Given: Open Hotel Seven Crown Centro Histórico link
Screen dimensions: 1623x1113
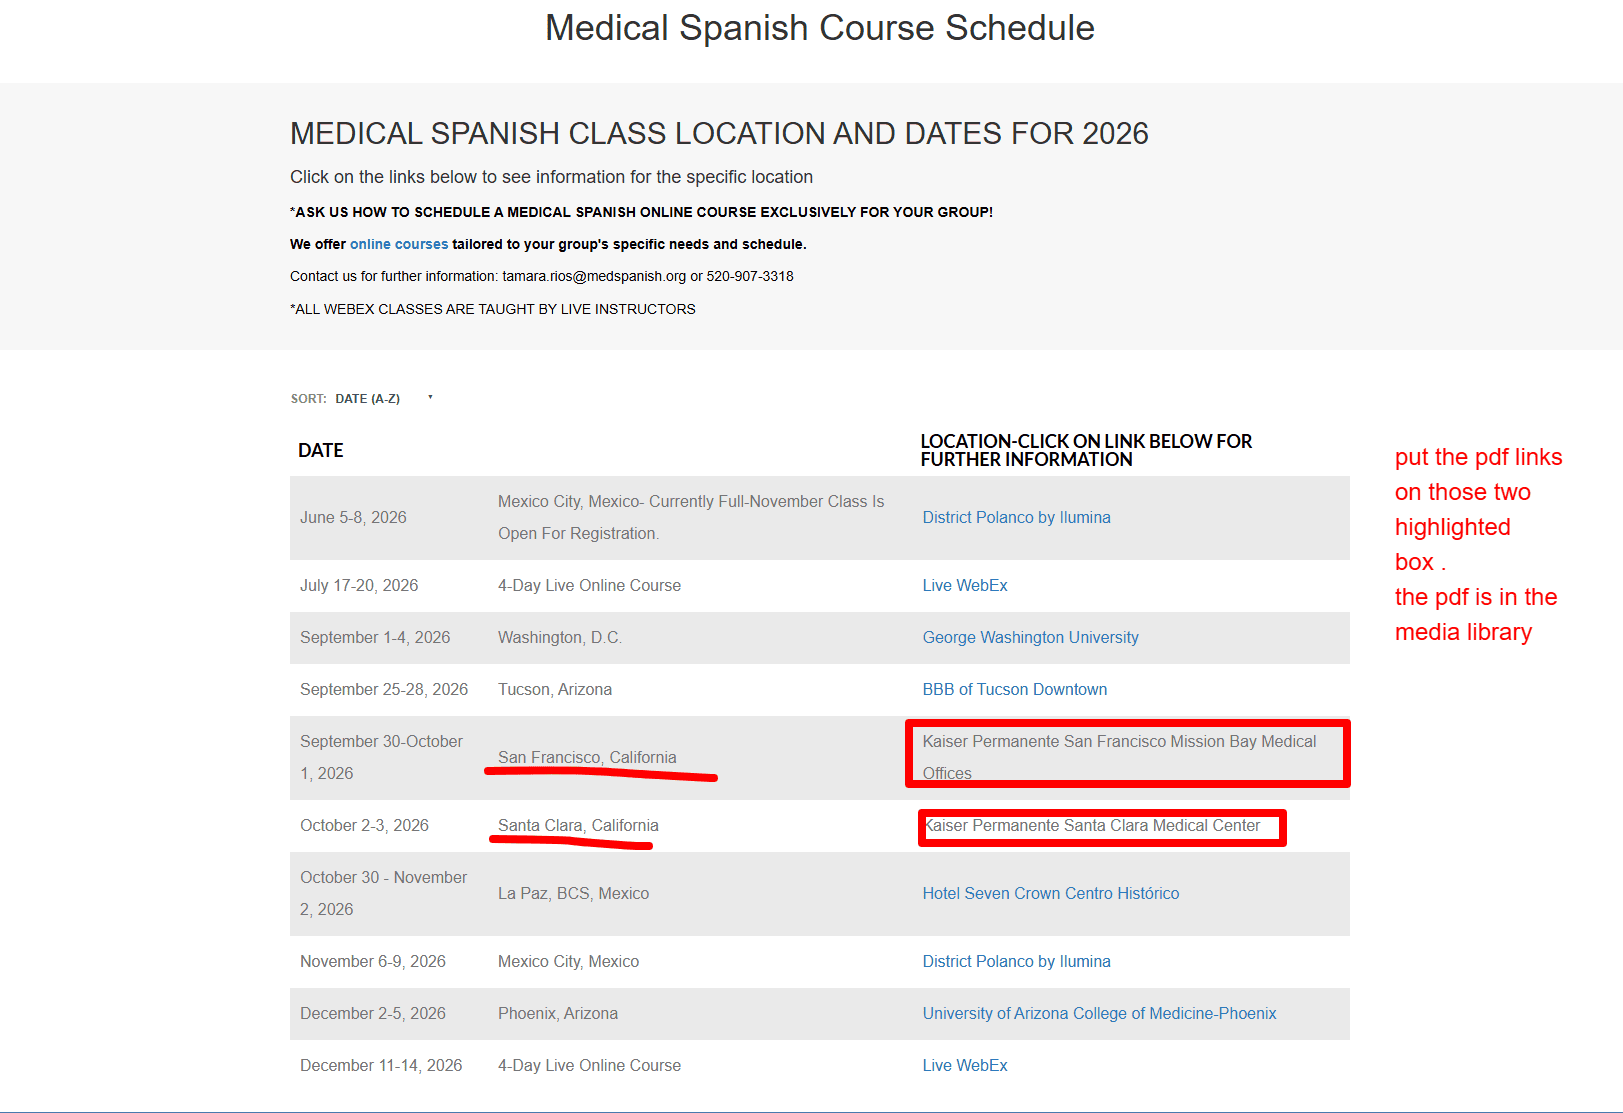Looking at the screenshot, I should point(1050,893).
